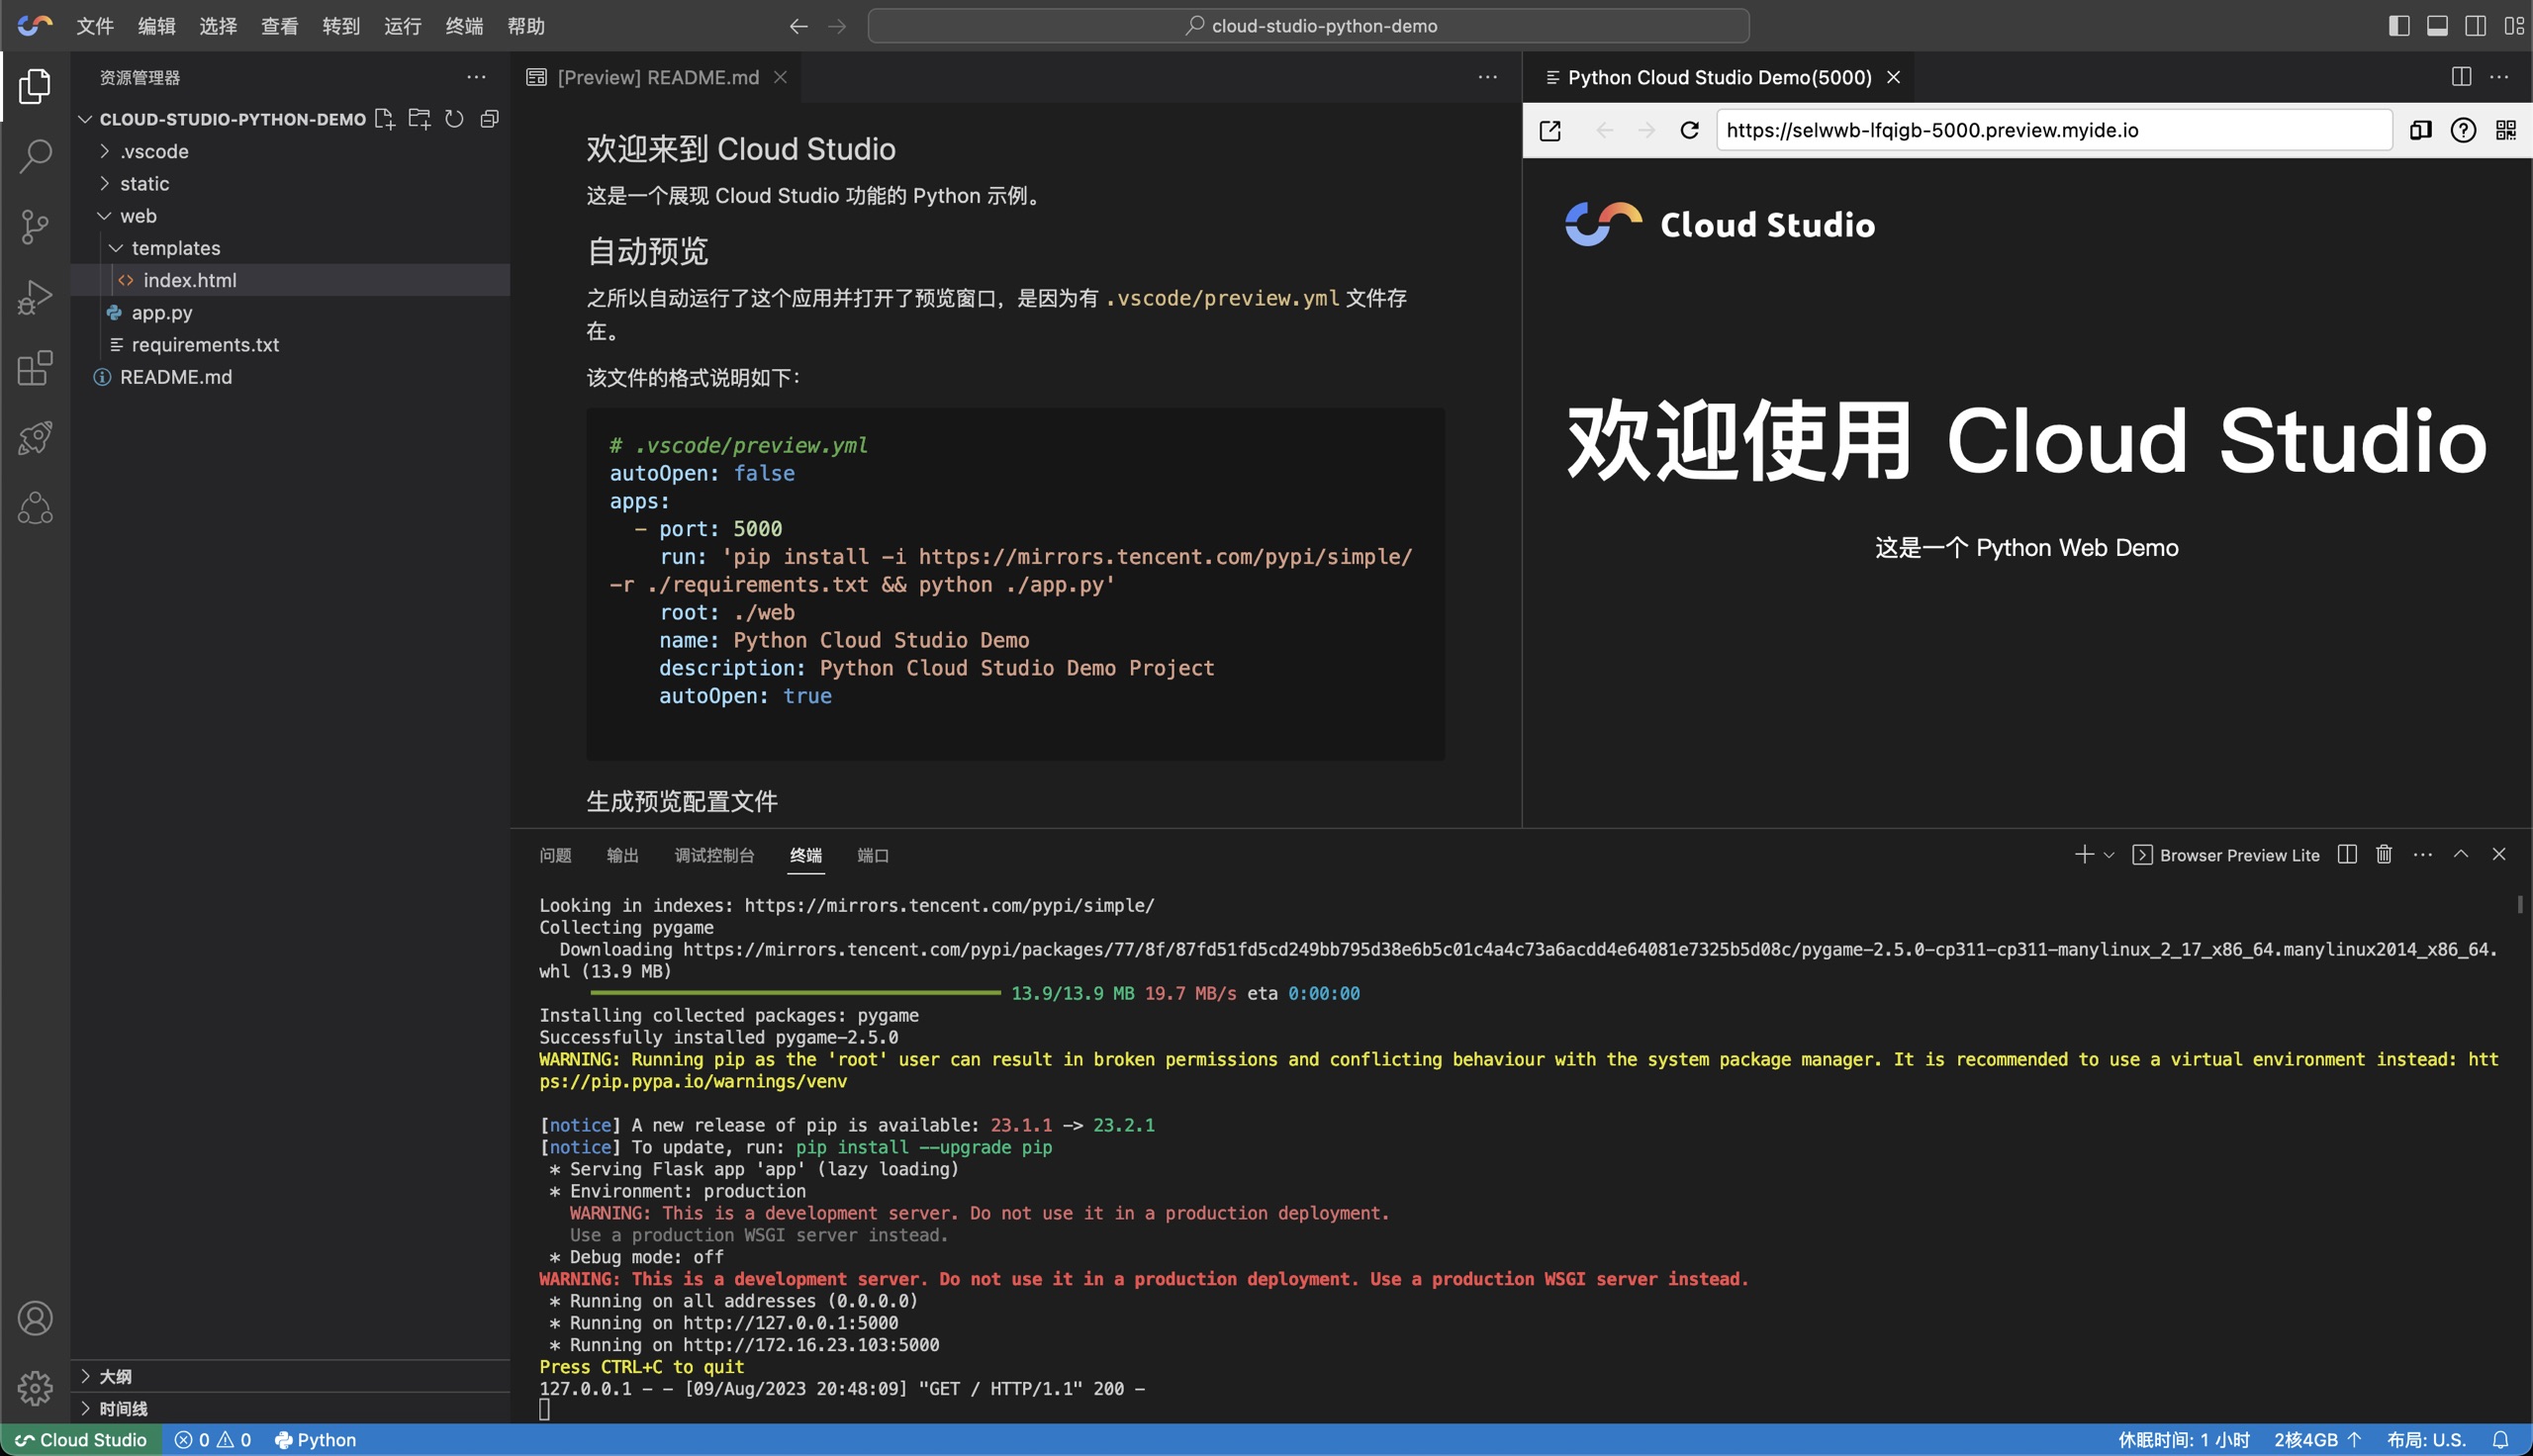This screenshot has width=2533, height=1456.
Task: Toggle secondary side bar visibility
Action: 2475,26
